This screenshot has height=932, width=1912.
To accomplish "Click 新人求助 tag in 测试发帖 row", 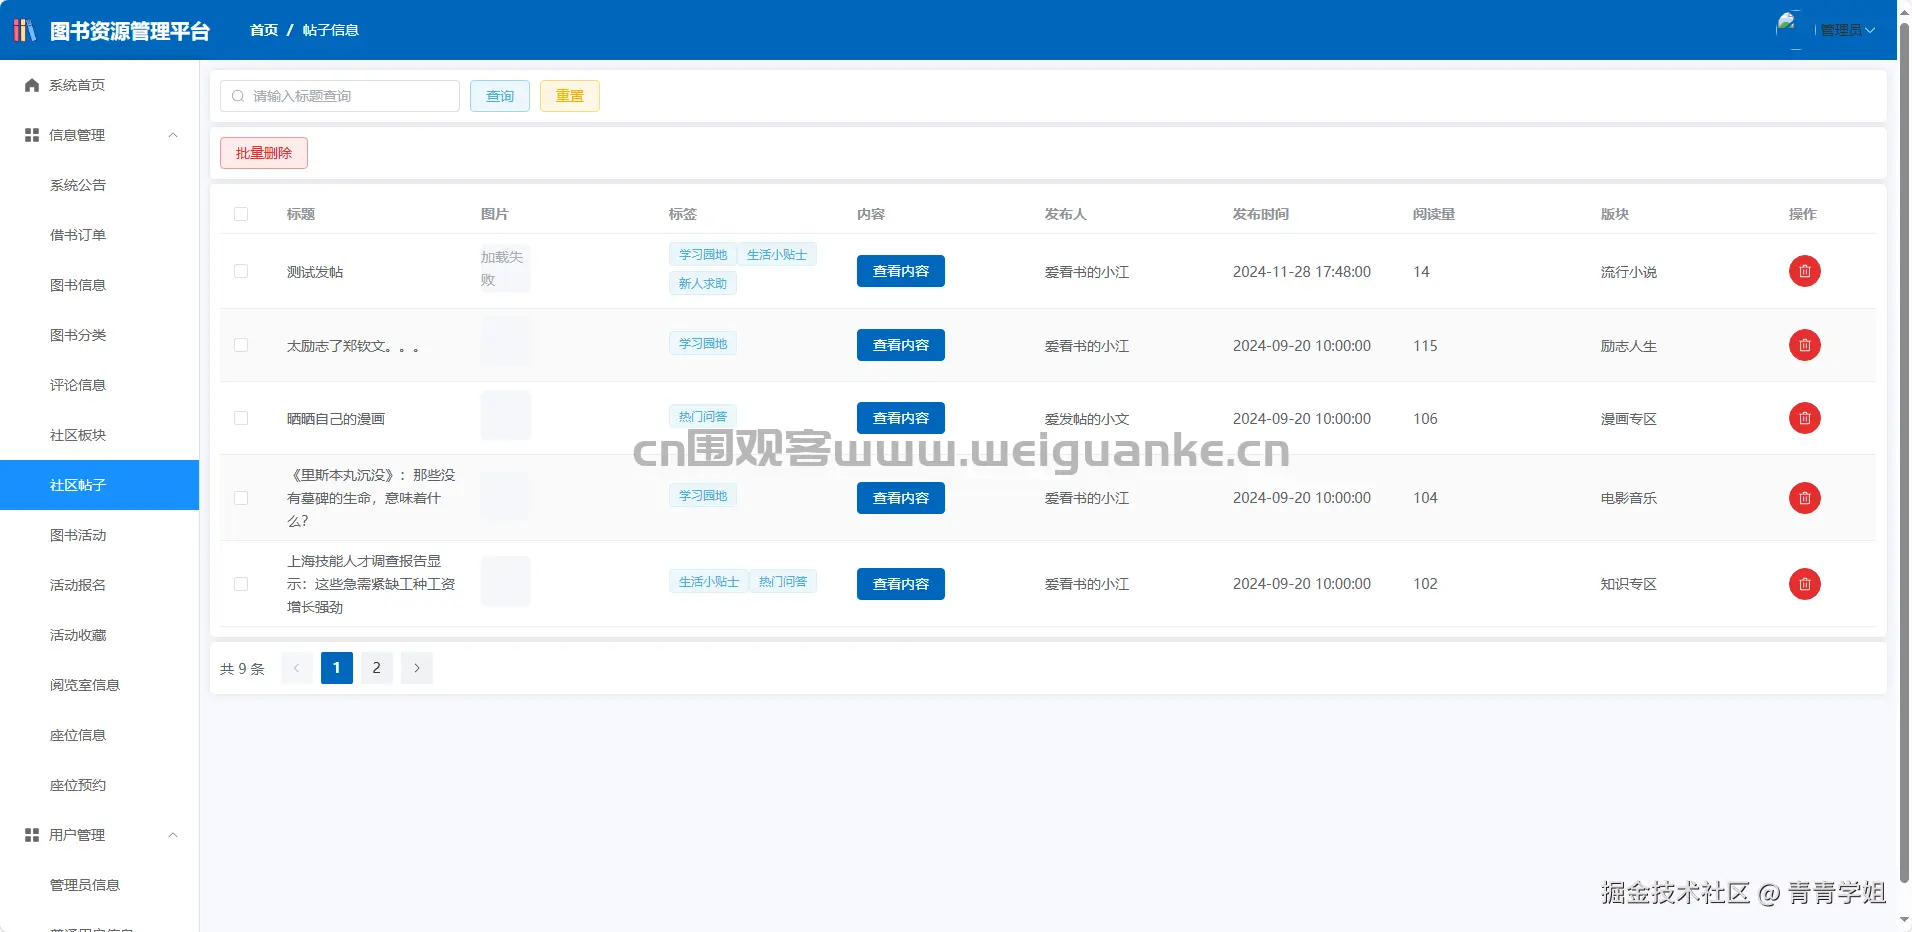I will coord(703,283).
